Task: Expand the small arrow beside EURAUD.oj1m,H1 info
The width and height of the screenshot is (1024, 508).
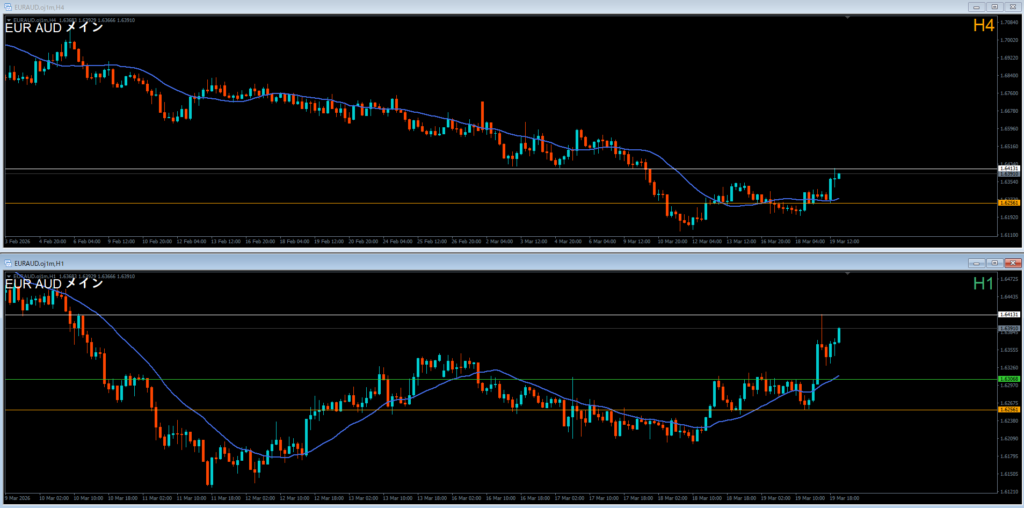Action: click(x=9, y=275)
